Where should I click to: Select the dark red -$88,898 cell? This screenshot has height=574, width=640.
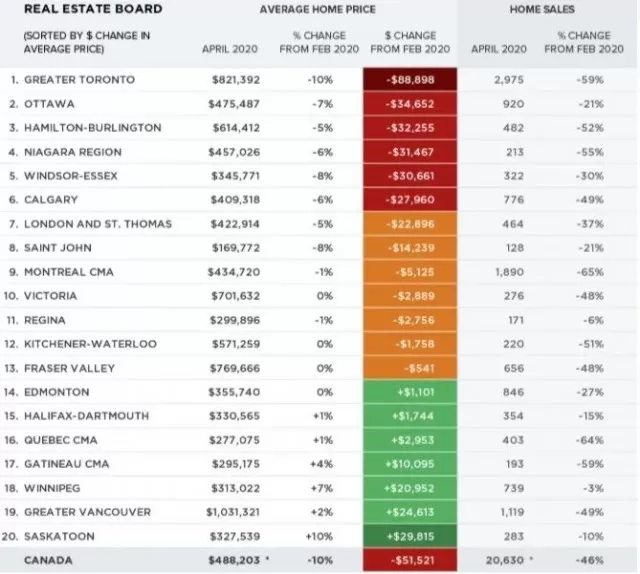410,80
